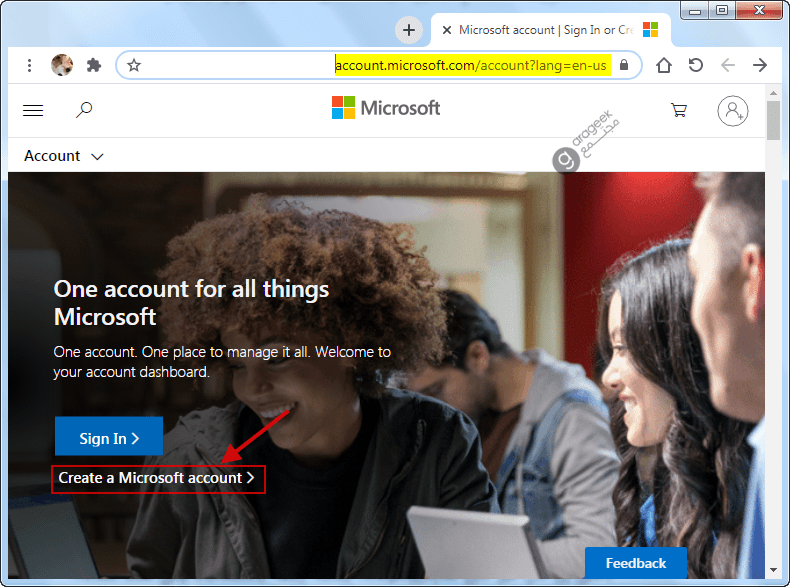This screenshot has width=790, height=587.
Task: Click the vertical scrollbar thumb
Action: click(773, 120)
